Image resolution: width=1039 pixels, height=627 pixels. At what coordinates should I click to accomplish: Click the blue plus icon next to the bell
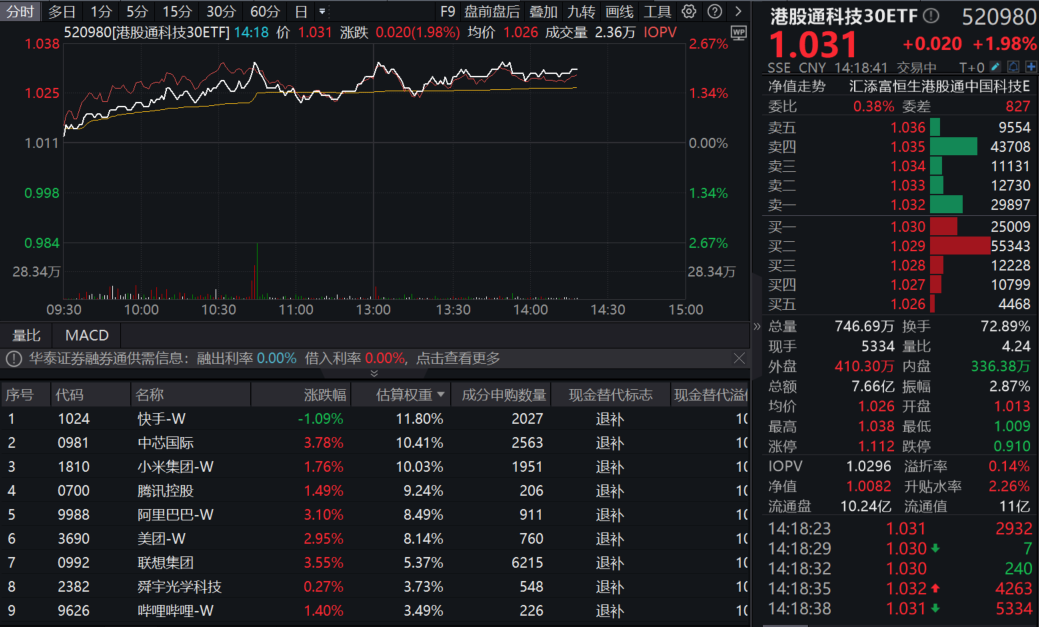point(1031,66)
